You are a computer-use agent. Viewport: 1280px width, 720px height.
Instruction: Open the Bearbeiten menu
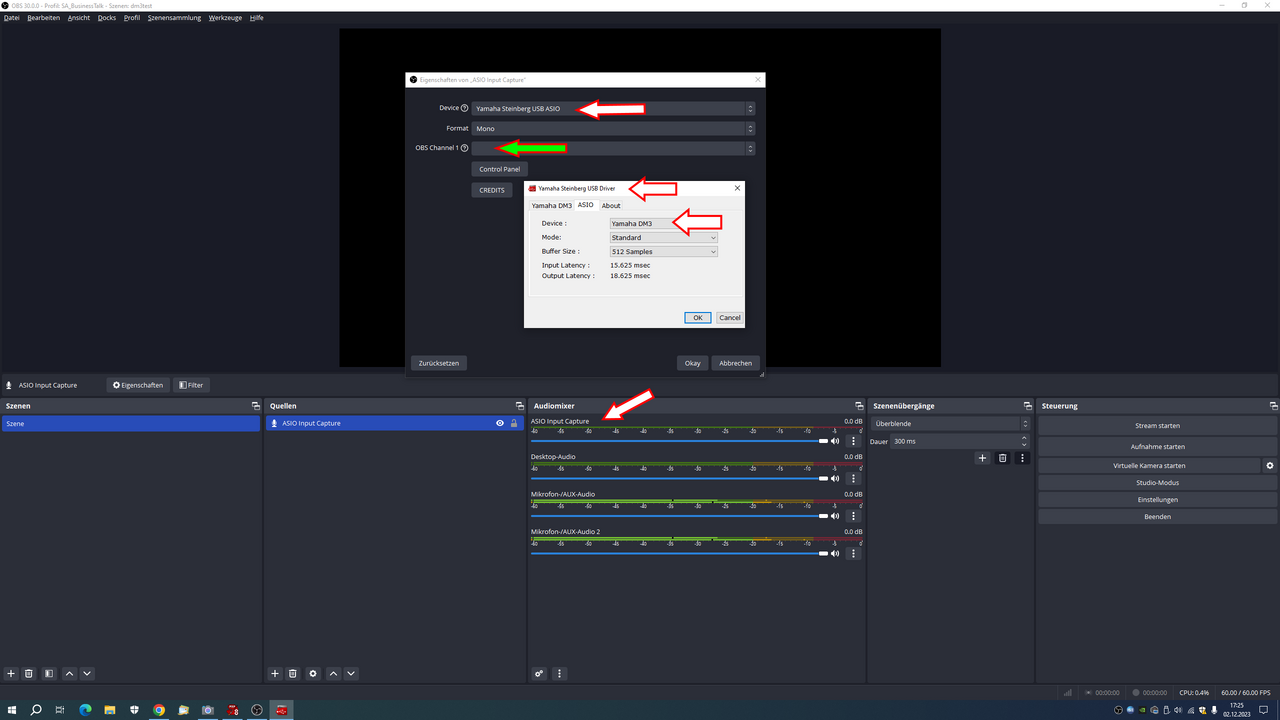click(43, 18)
